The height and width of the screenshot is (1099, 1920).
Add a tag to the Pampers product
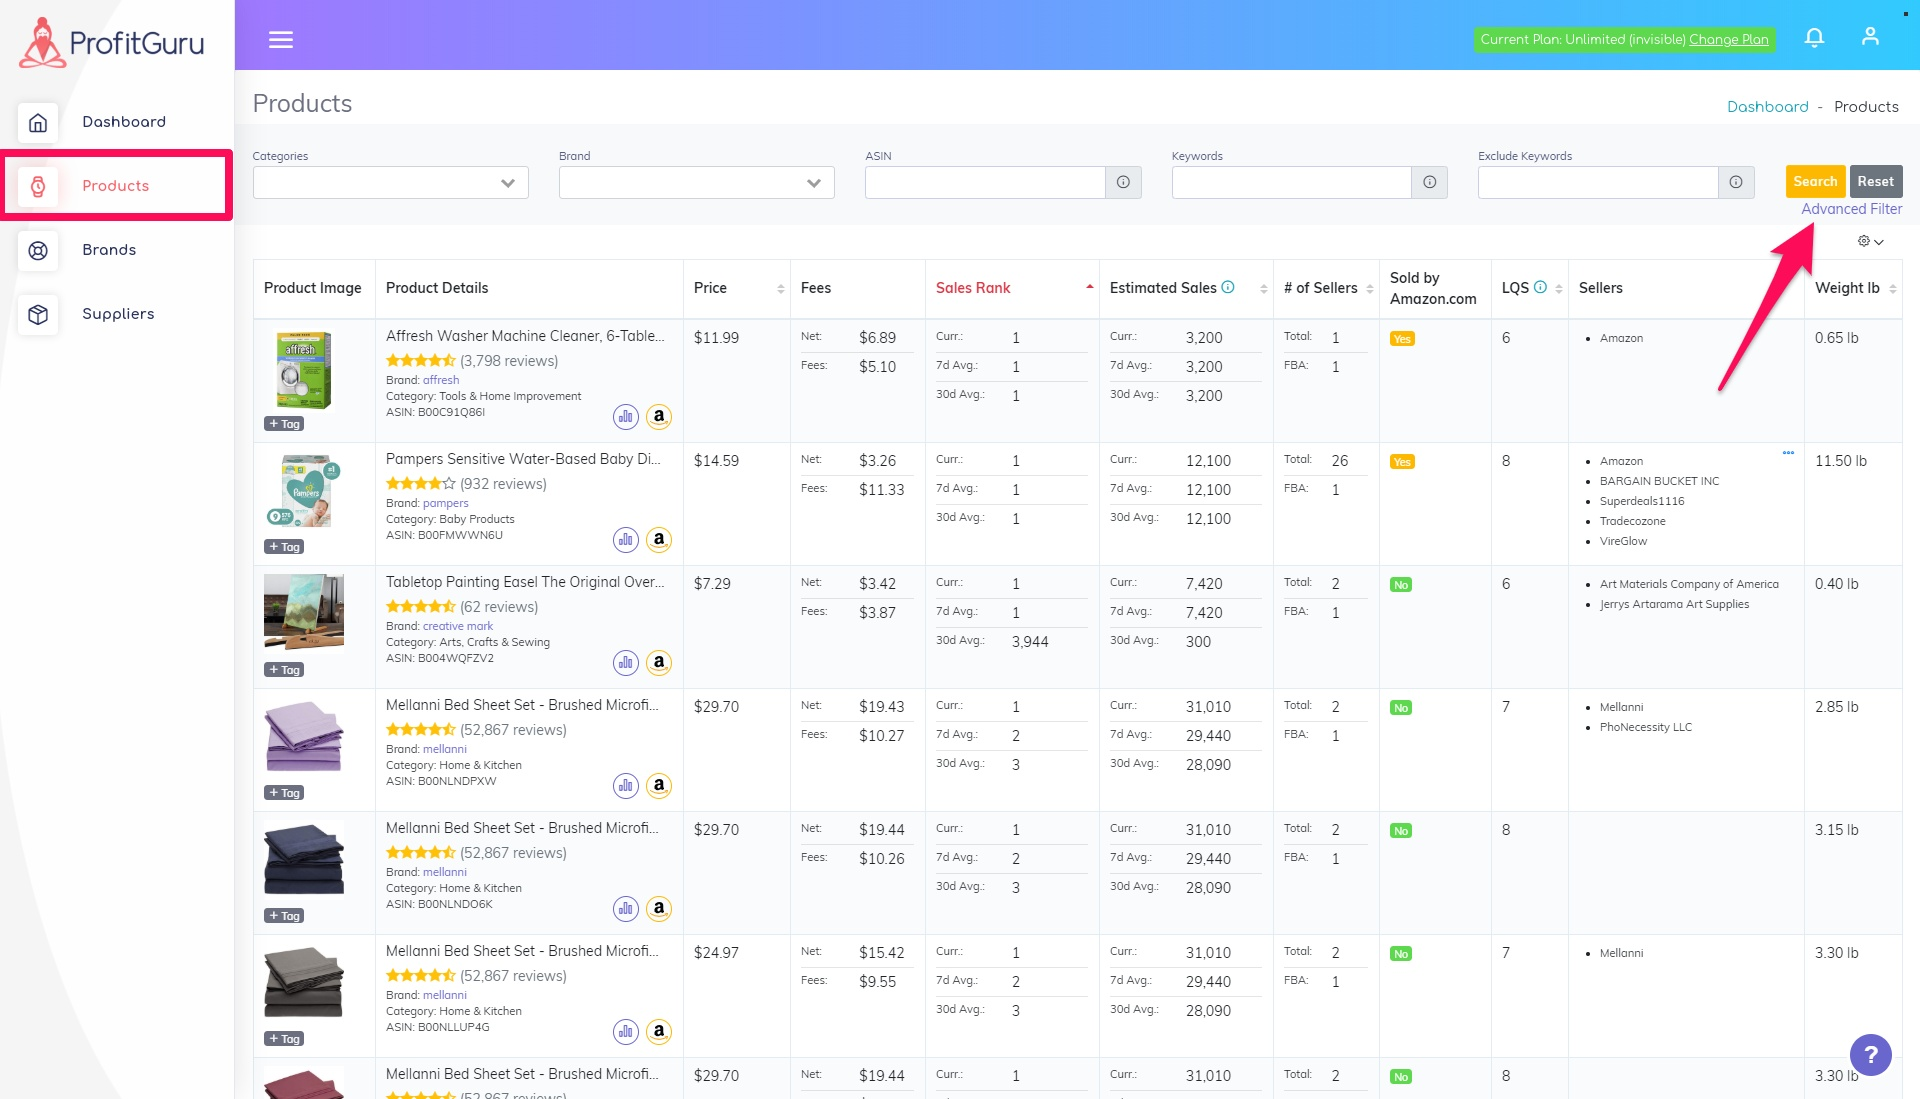coord(284,547)
